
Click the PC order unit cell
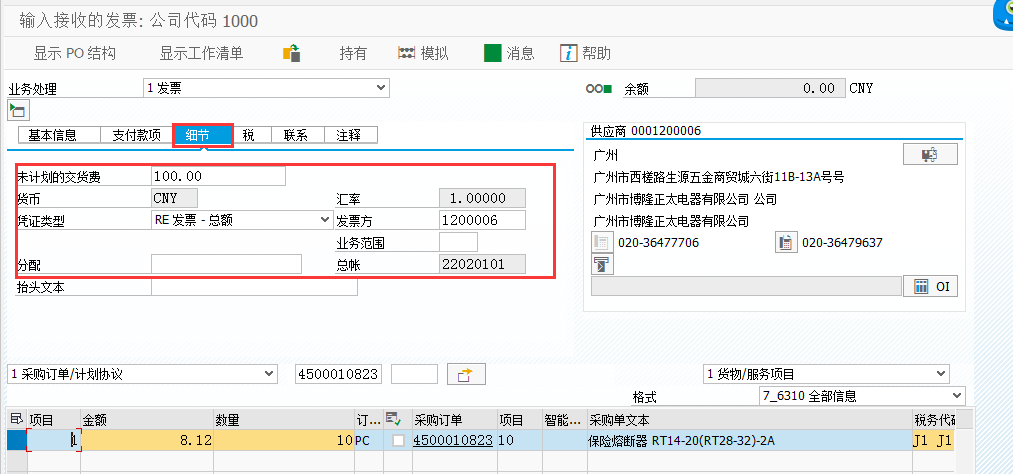[x=369, y=440]
